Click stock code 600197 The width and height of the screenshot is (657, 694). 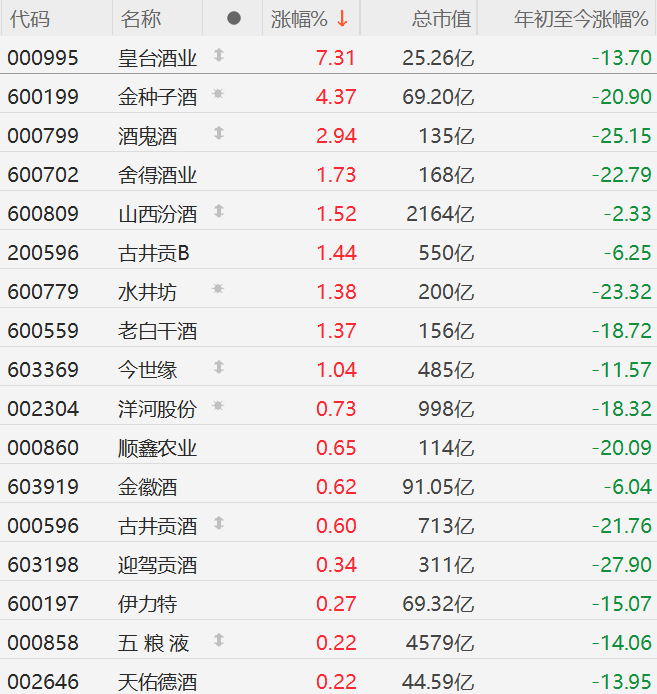pyautogui.click(x=43, y=604)
